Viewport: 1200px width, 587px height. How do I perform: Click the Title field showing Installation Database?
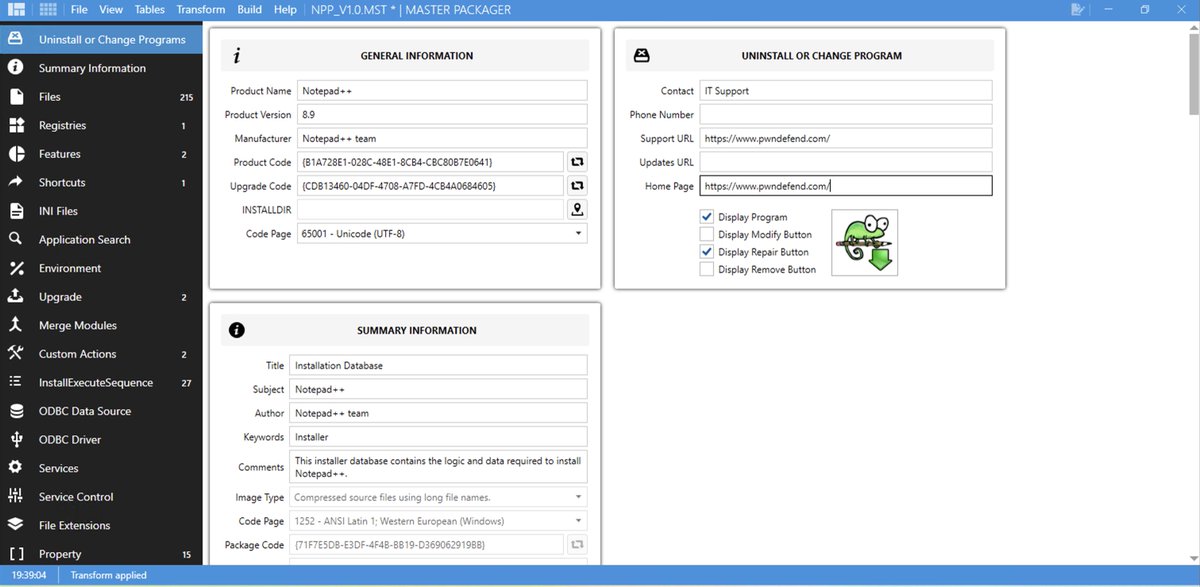click(438, 366)
